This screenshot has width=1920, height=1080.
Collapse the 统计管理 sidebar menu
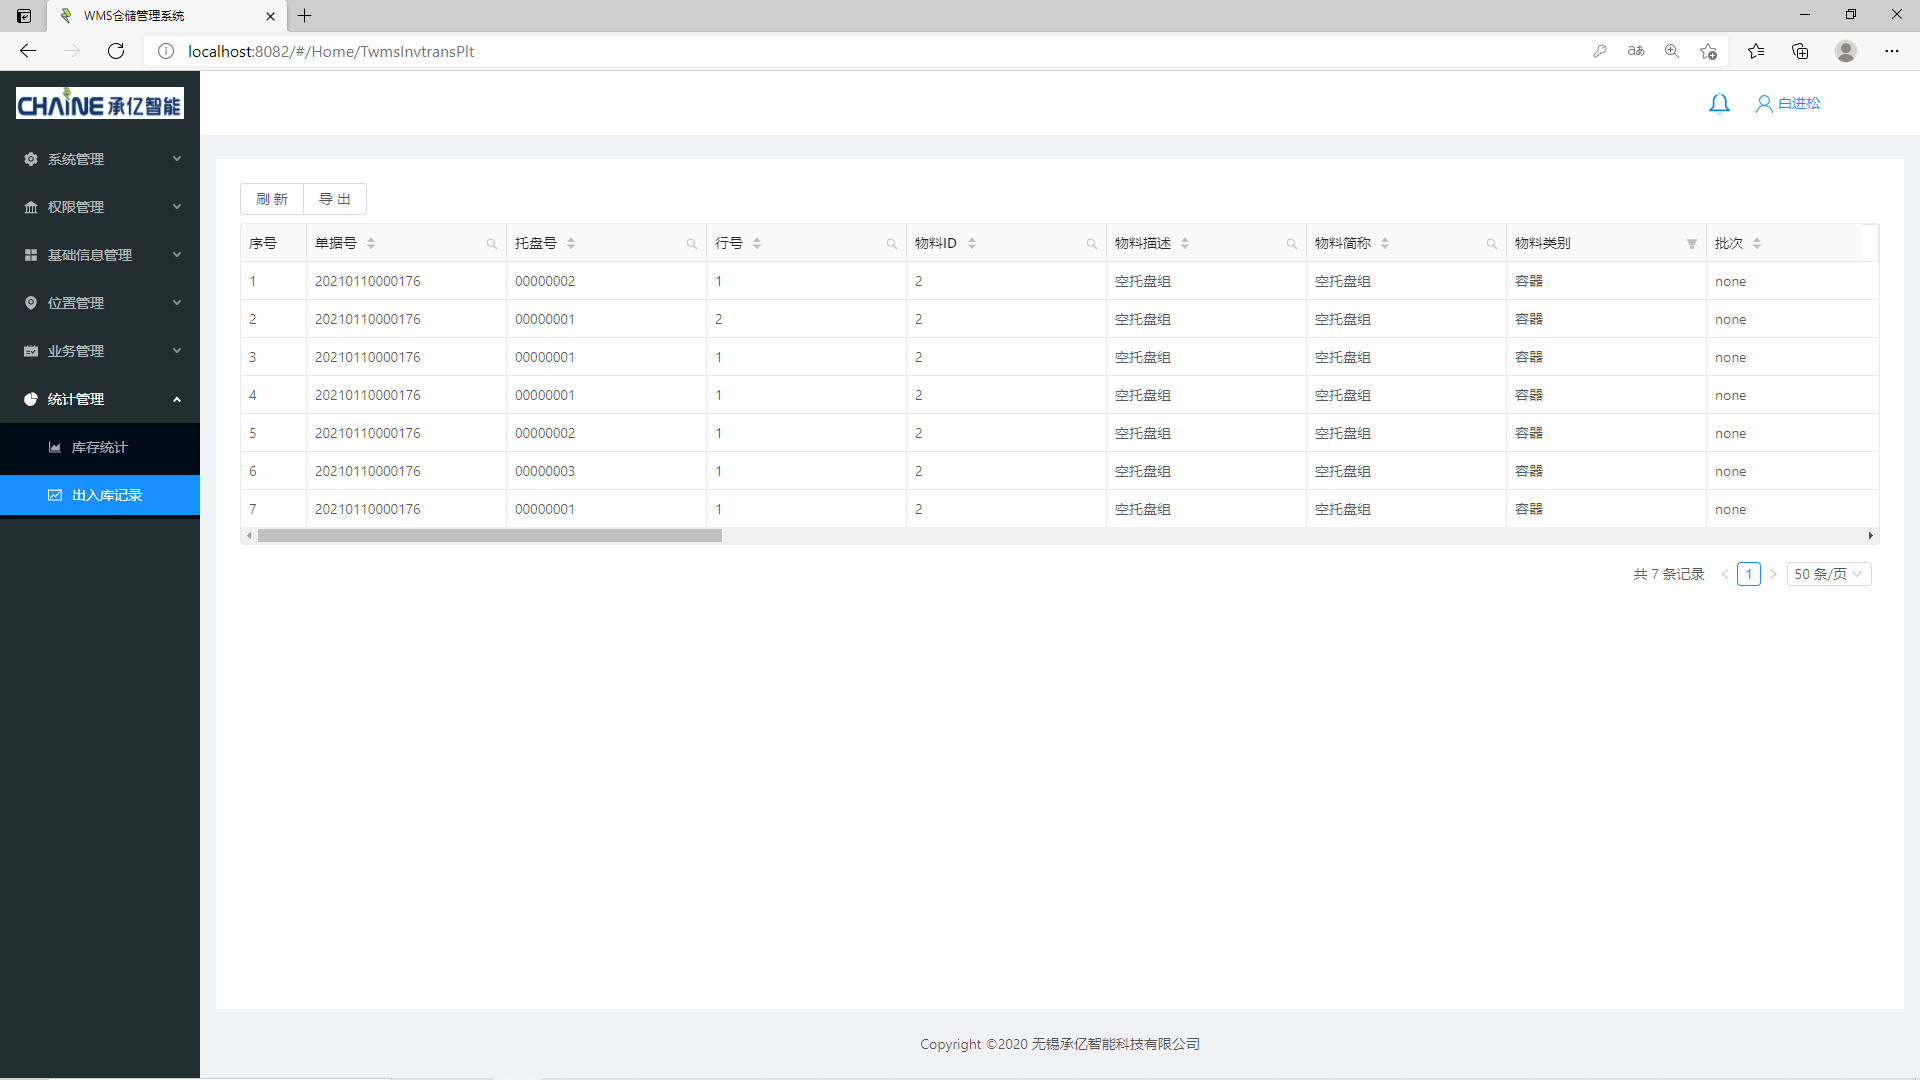pyautogui.click(x=100, y=399)
